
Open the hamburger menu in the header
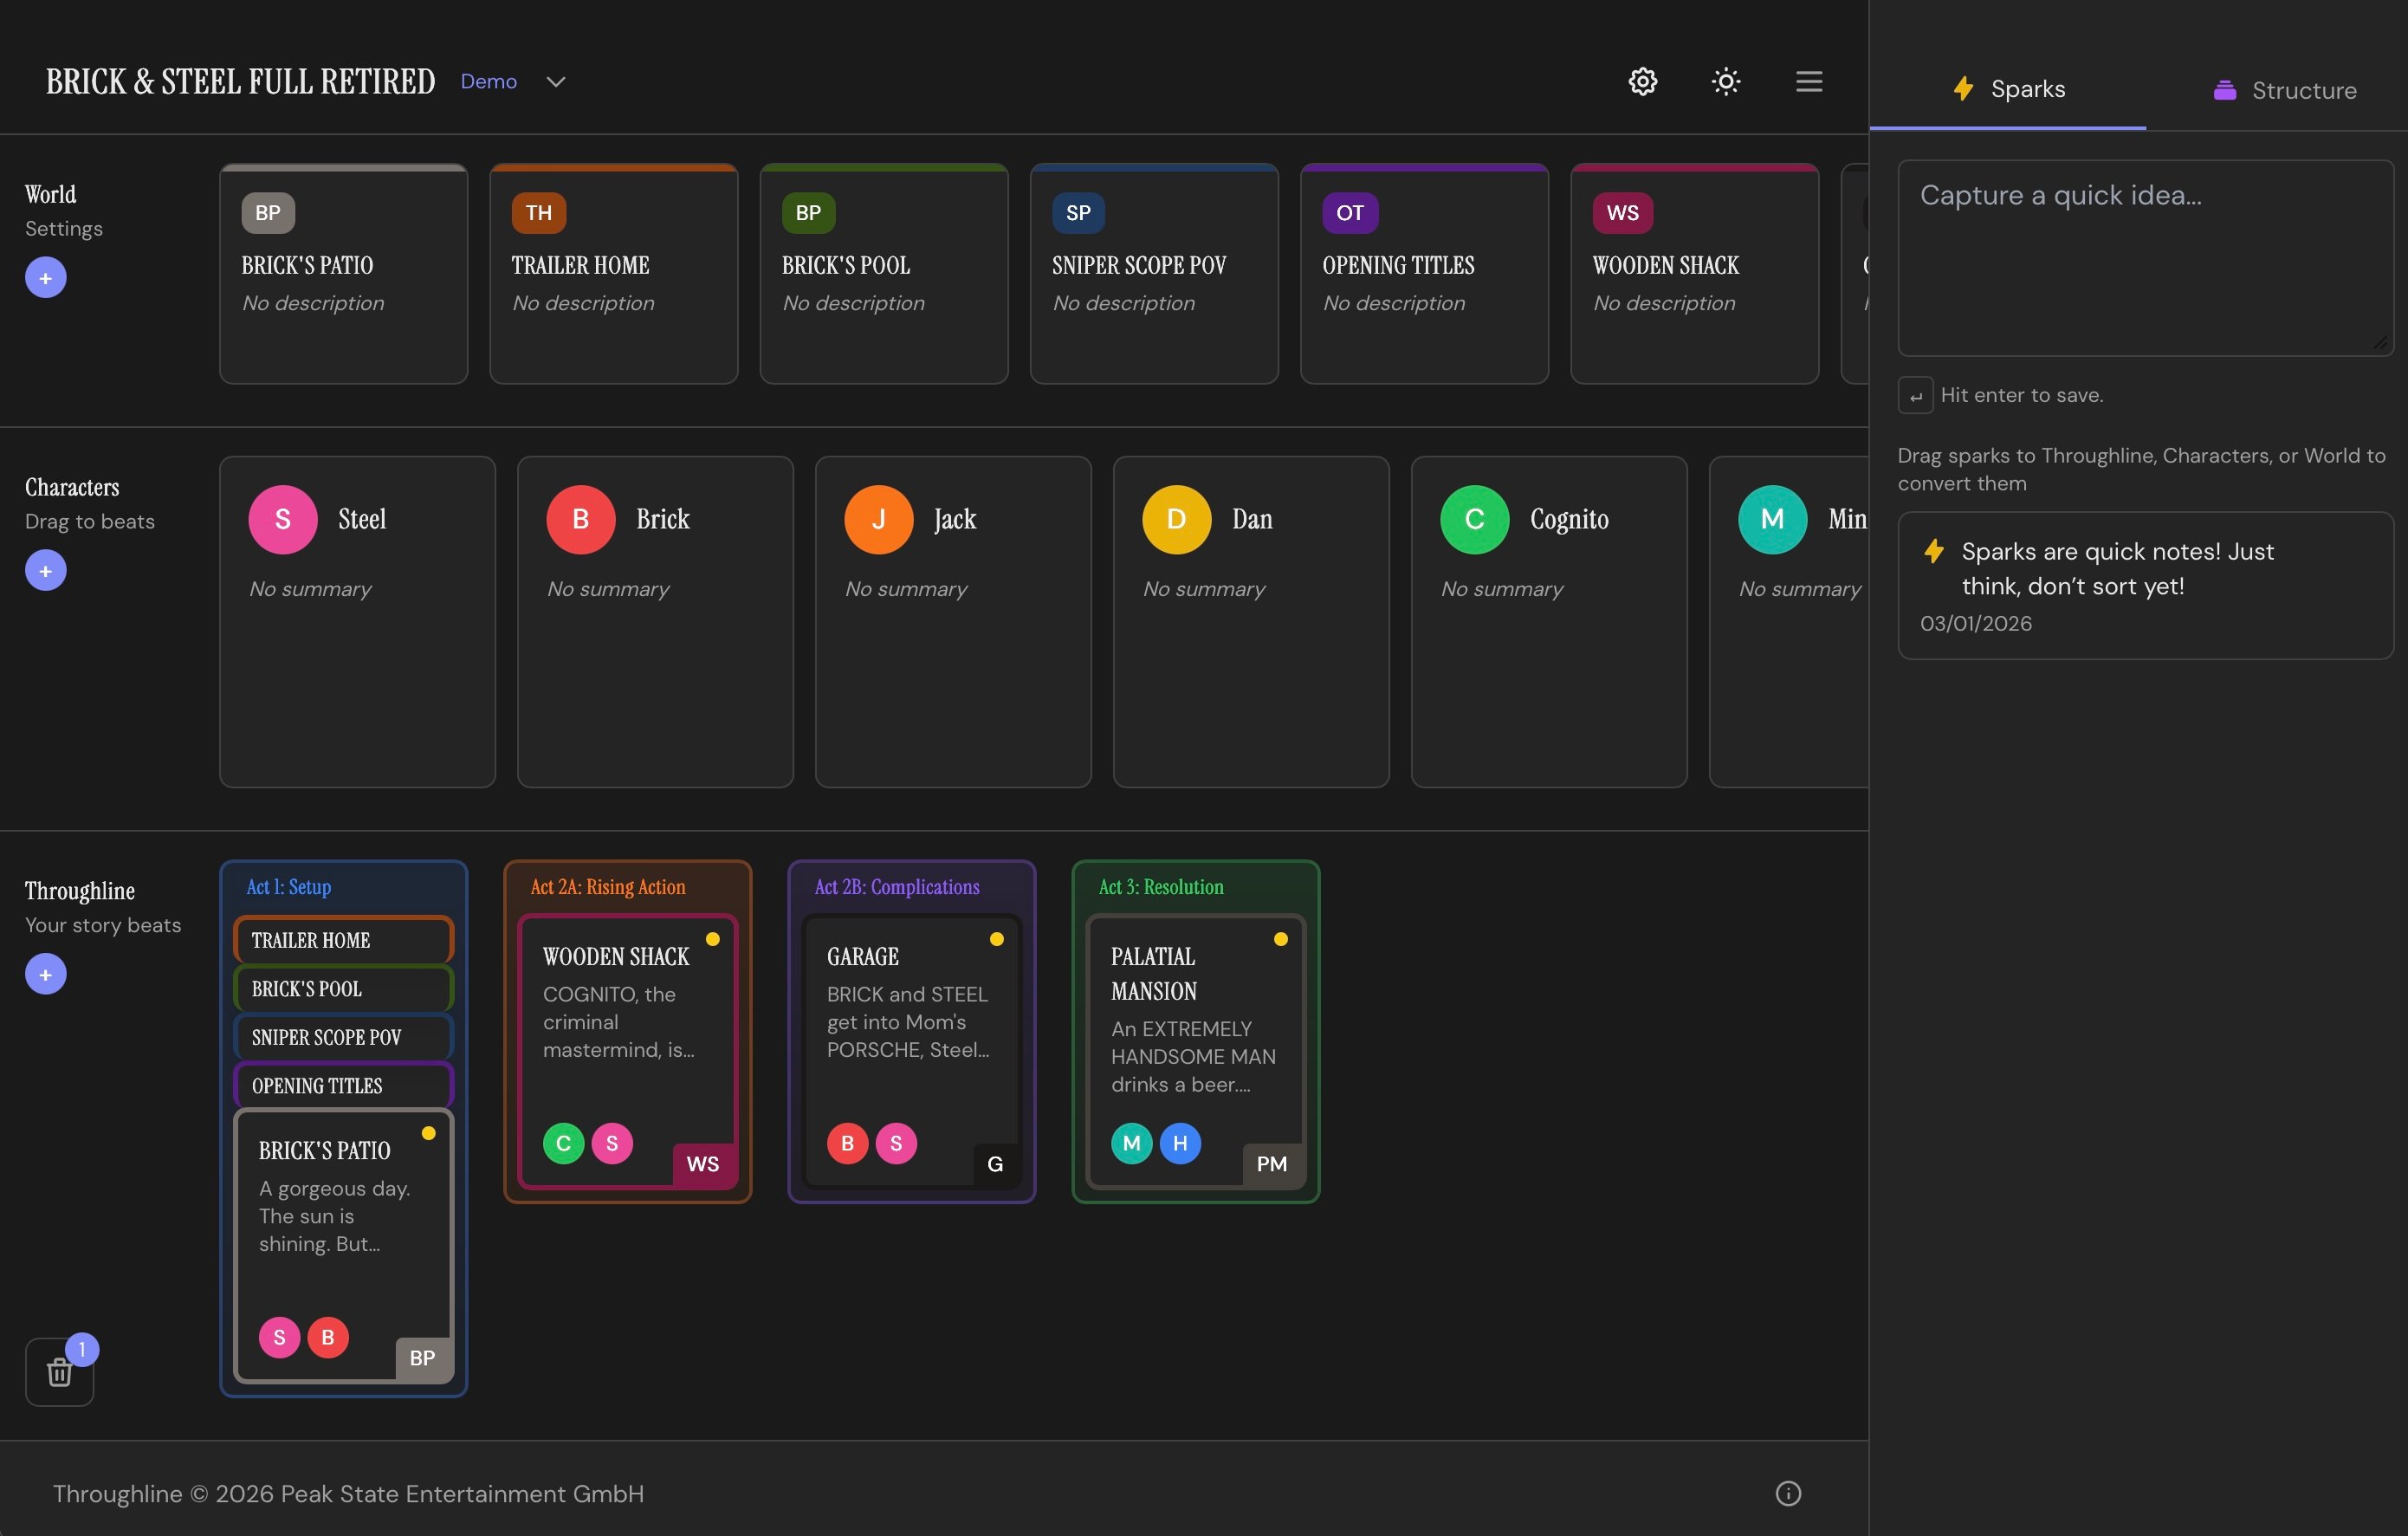[1808, 81]
